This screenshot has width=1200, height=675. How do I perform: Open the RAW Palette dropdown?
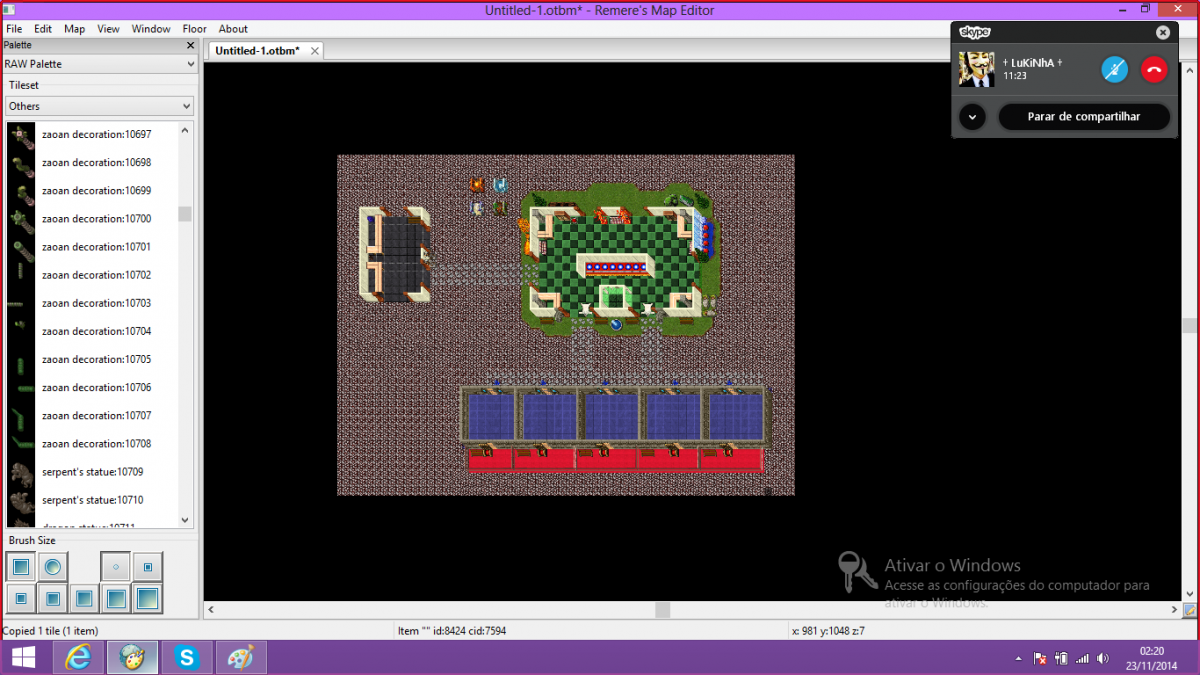[99, 64]
